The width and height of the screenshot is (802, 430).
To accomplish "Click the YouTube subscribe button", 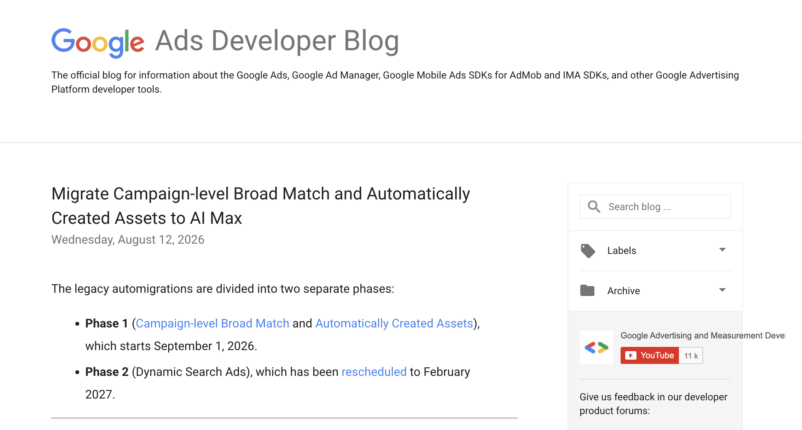I will (x=650, y=355).
